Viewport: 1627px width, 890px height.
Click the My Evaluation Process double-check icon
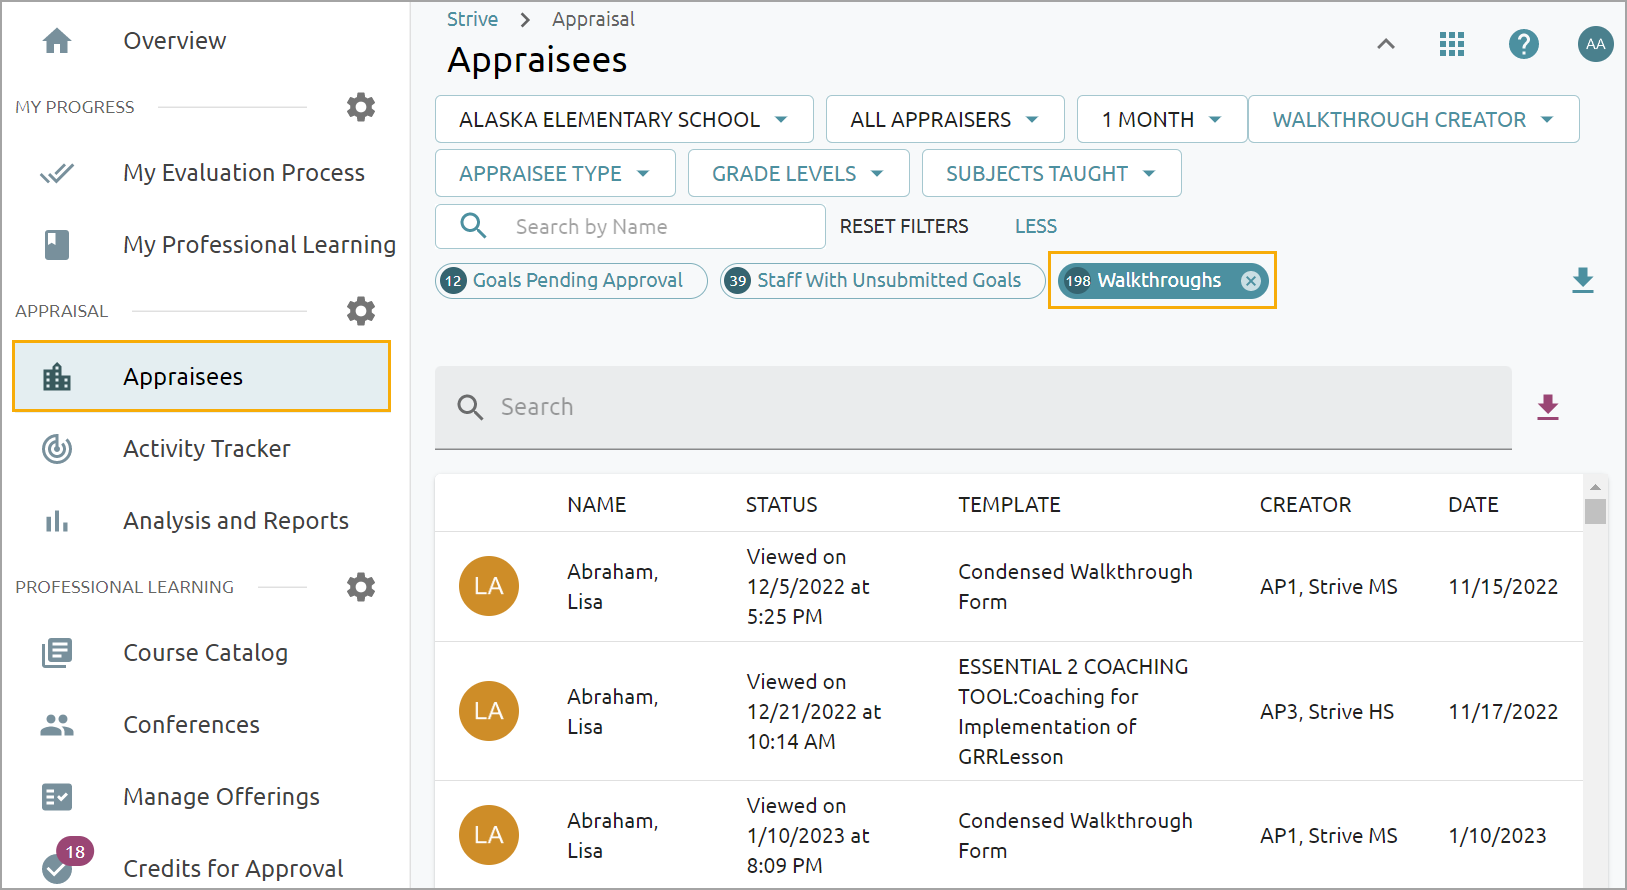57,173
